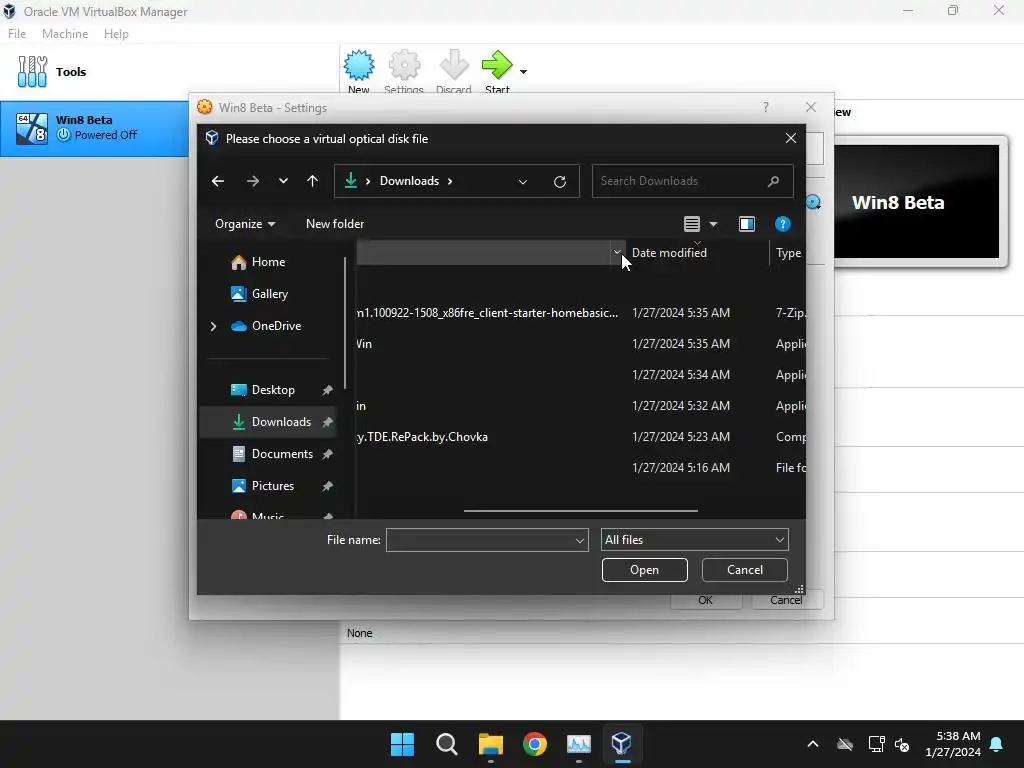Expand address bar history dropdown
This screenshot has height=768, width=1024.
pyautogui.click(x=522, y=182)
